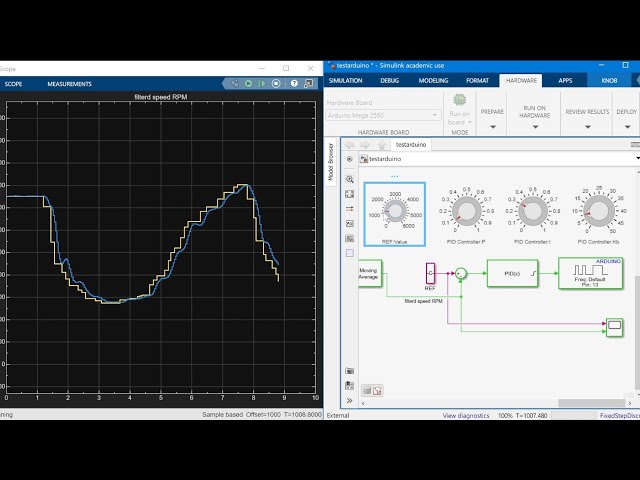Open the Scope help question-mark icon

(294, 84)
